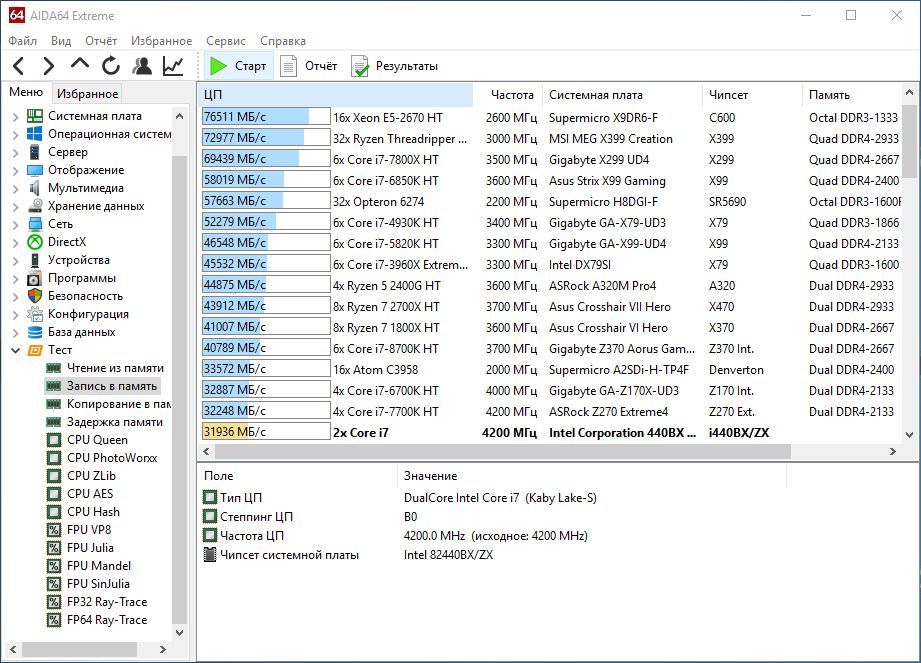Go up one level with up arrow
This screenshot has width=921, height=663.
tap(80, 65)
